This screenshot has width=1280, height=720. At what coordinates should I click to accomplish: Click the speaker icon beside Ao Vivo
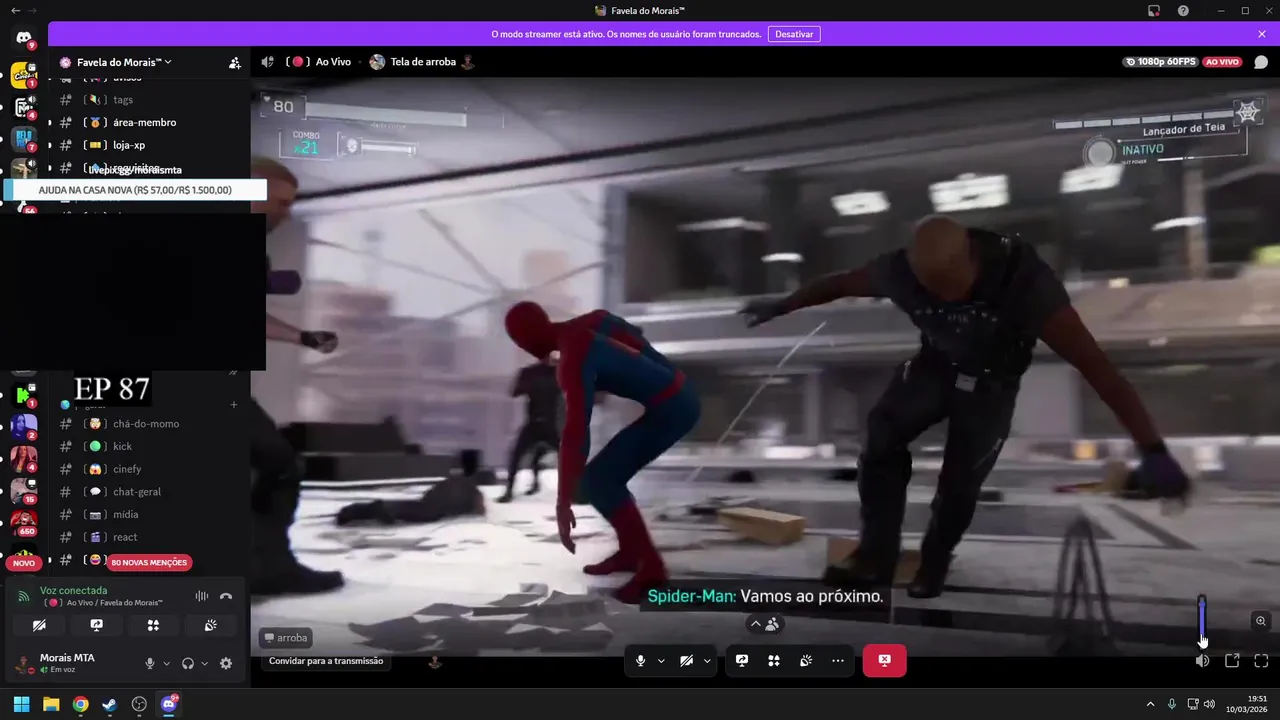268,62
